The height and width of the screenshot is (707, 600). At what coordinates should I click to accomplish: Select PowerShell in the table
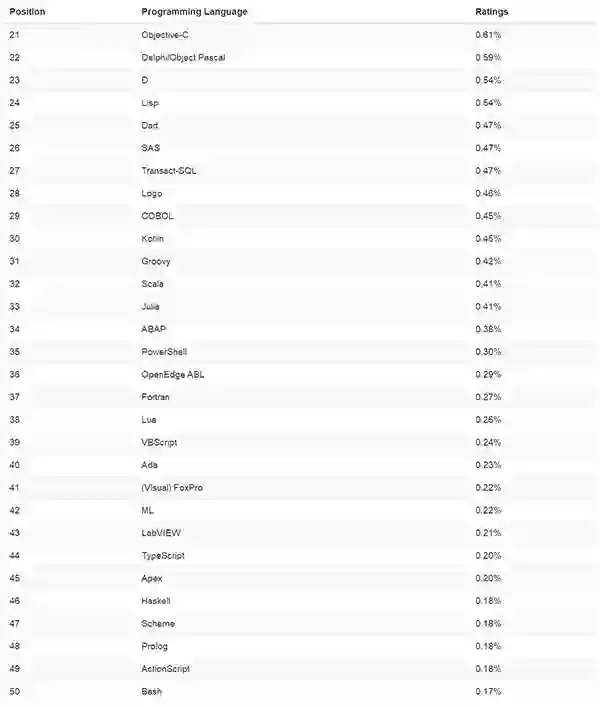tap(164, 352)
